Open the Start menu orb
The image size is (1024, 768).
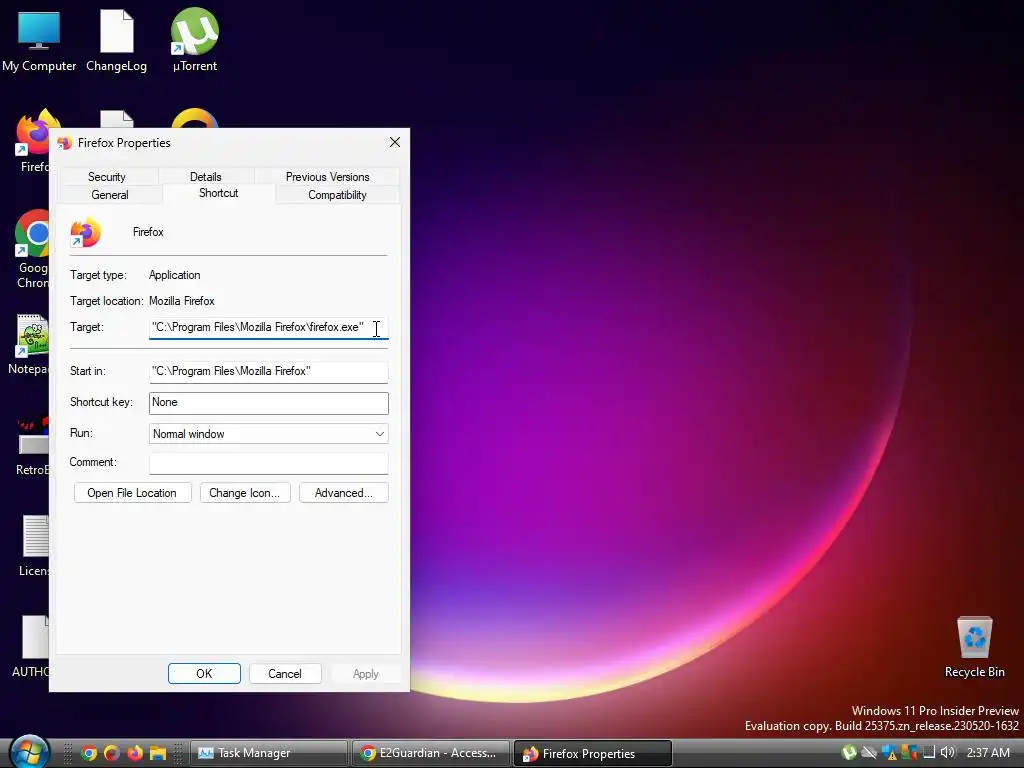(28, 752)
